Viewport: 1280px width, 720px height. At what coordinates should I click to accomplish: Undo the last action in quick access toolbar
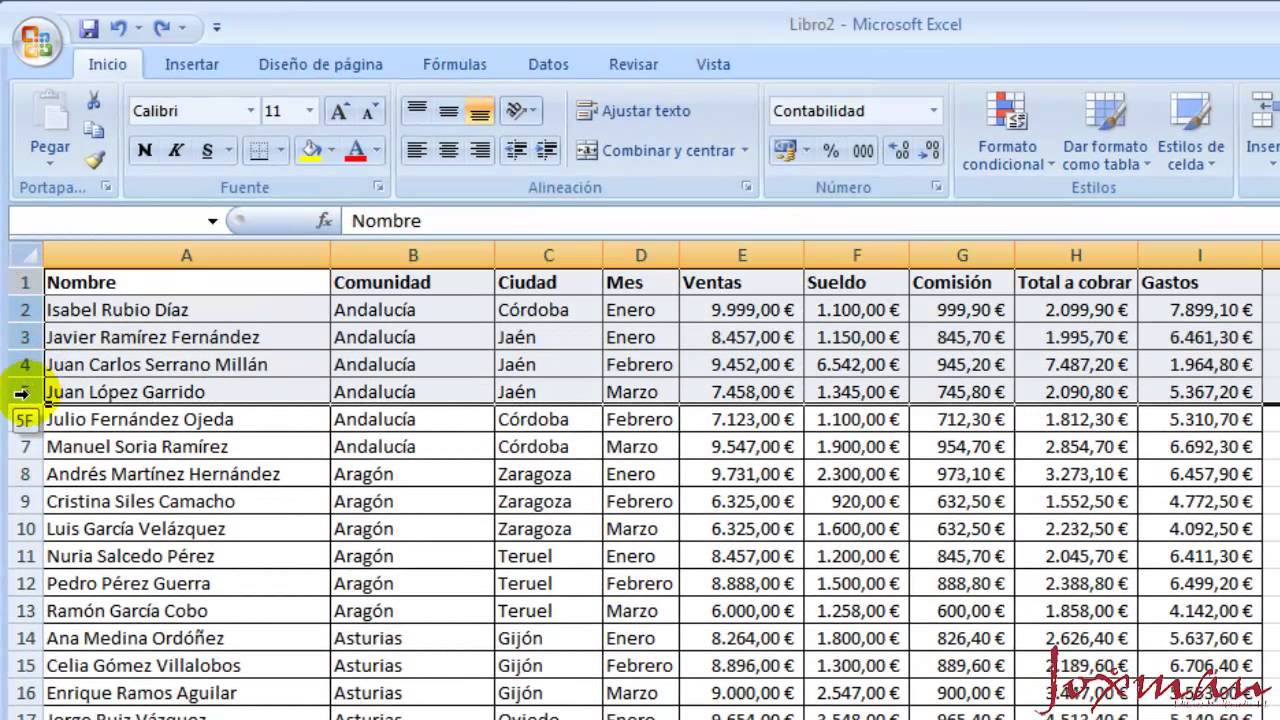coord(119,28)
